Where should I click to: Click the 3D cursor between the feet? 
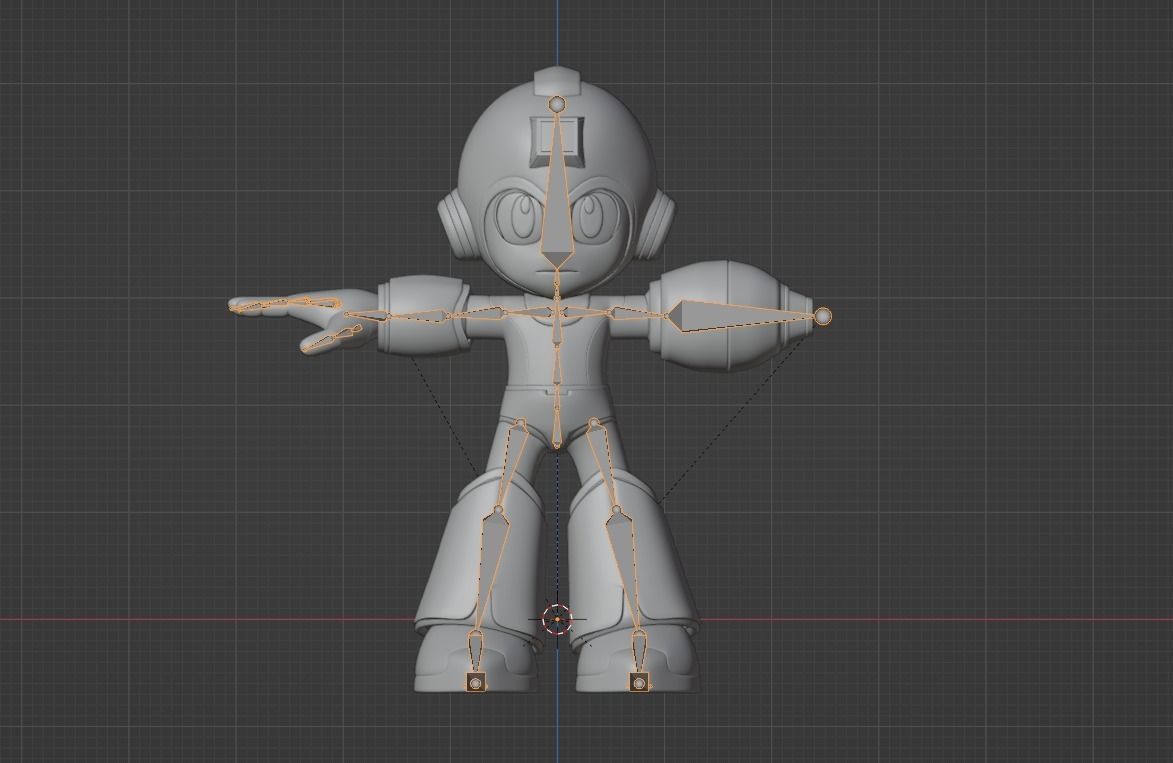click(557, 619)
